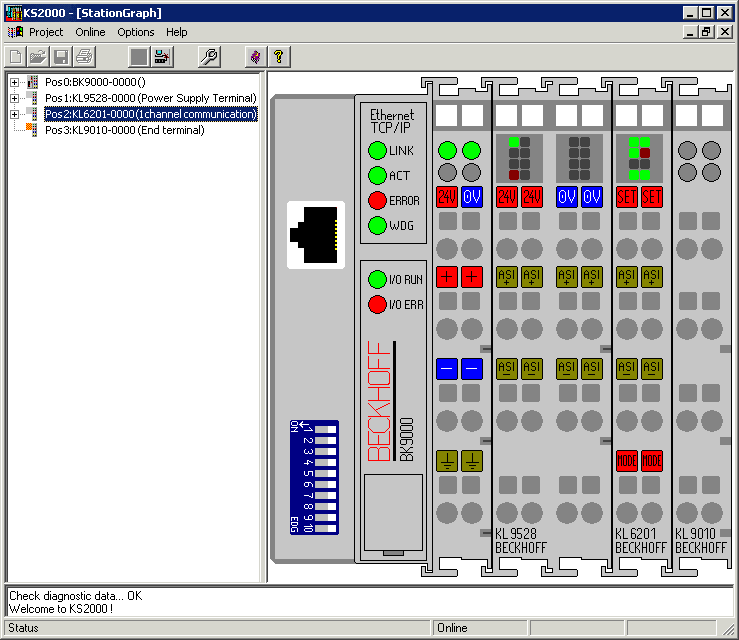
Task: Toggle DIP switch 7 on the address block
Action: tap(326, 496)
